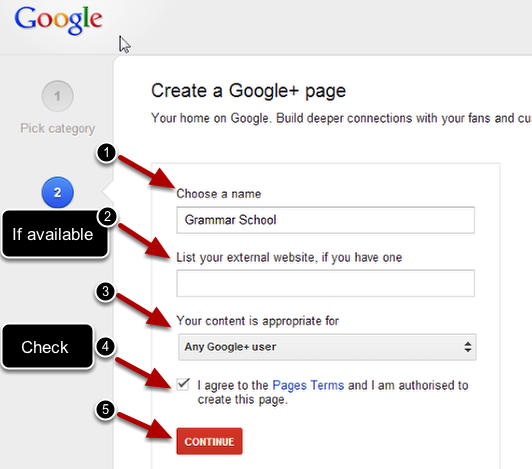Click the empty external website field
The width and height of the screenshot is (532, 469).
(325, 283)
